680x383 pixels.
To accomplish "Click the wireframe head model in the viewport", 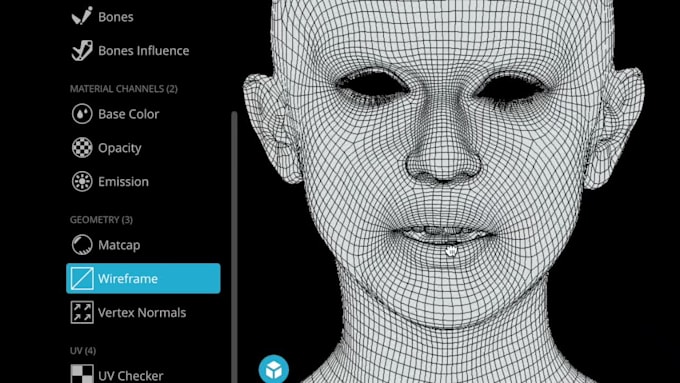I will point(443,191).
